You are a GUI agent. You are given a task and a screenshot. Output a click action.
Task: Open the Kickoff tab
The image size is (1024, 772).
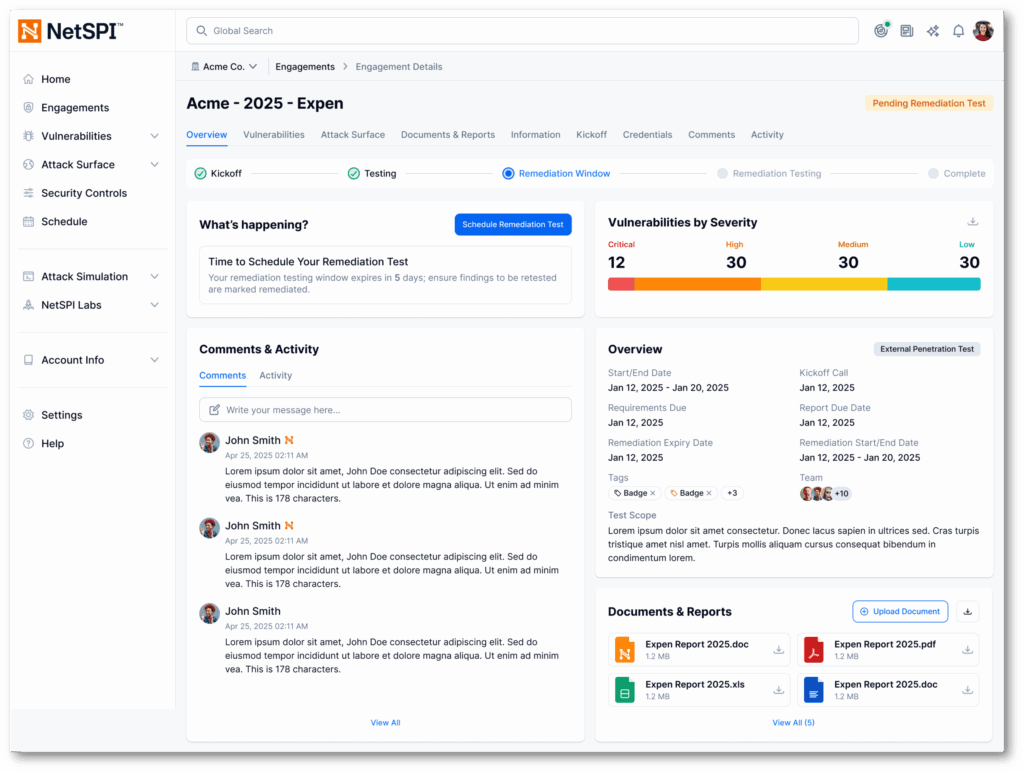click(591, 135)
